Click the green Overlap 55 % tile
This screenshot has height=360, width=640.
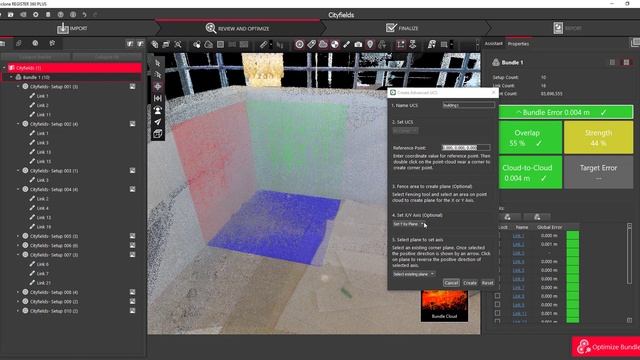530,138
